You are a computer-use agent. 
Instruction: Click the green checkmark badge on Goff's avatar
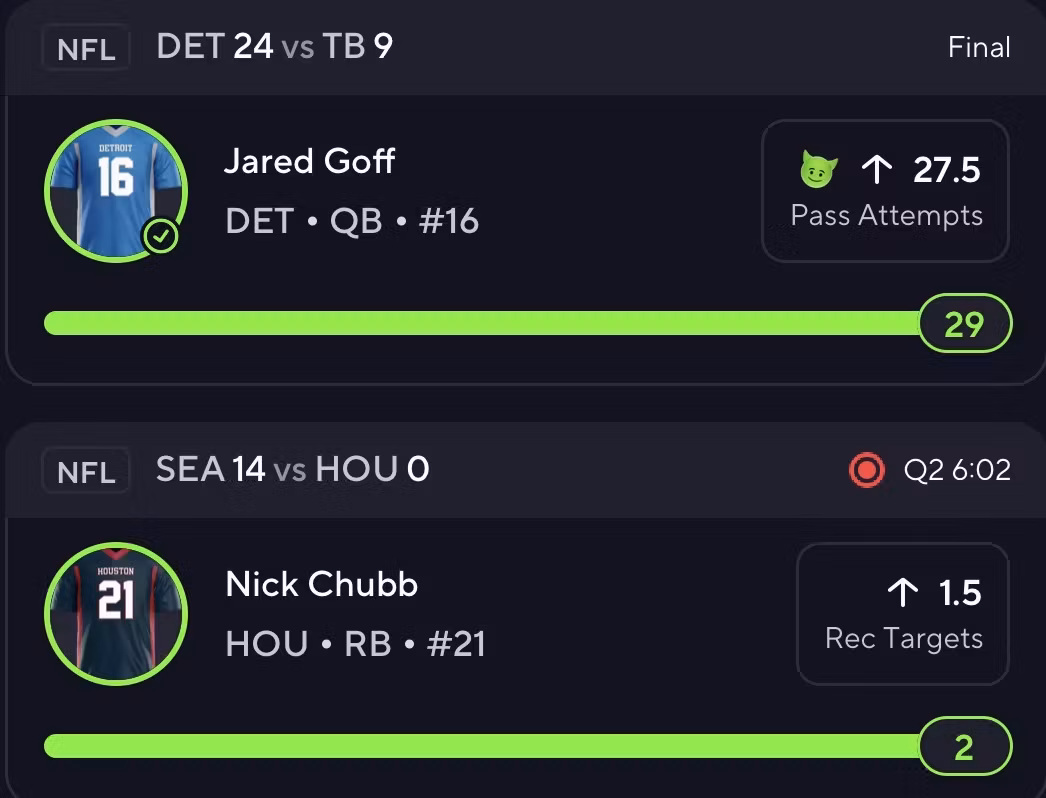point(163,237)
